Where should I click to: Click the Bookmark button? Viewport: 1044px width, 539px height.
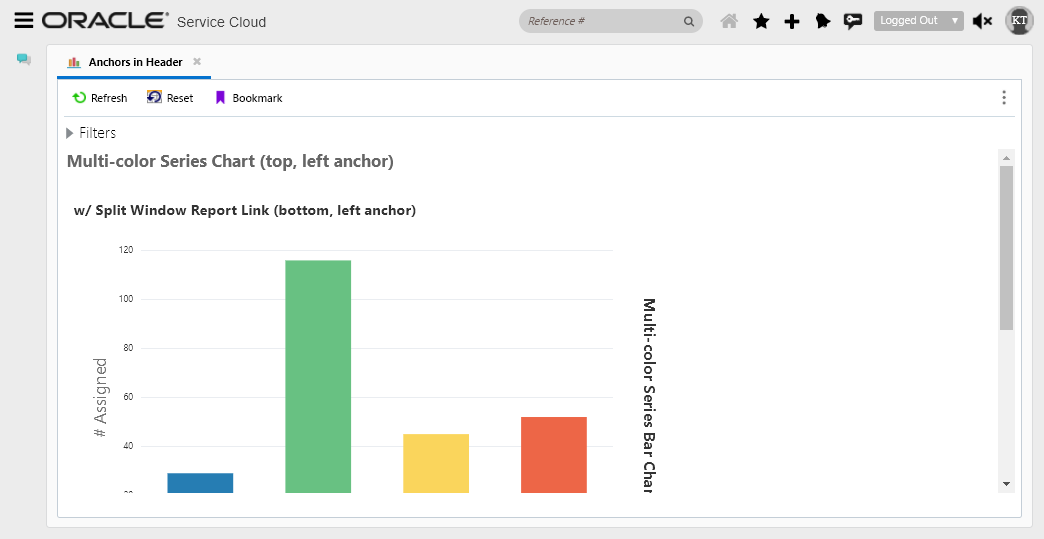click(249, 98)
